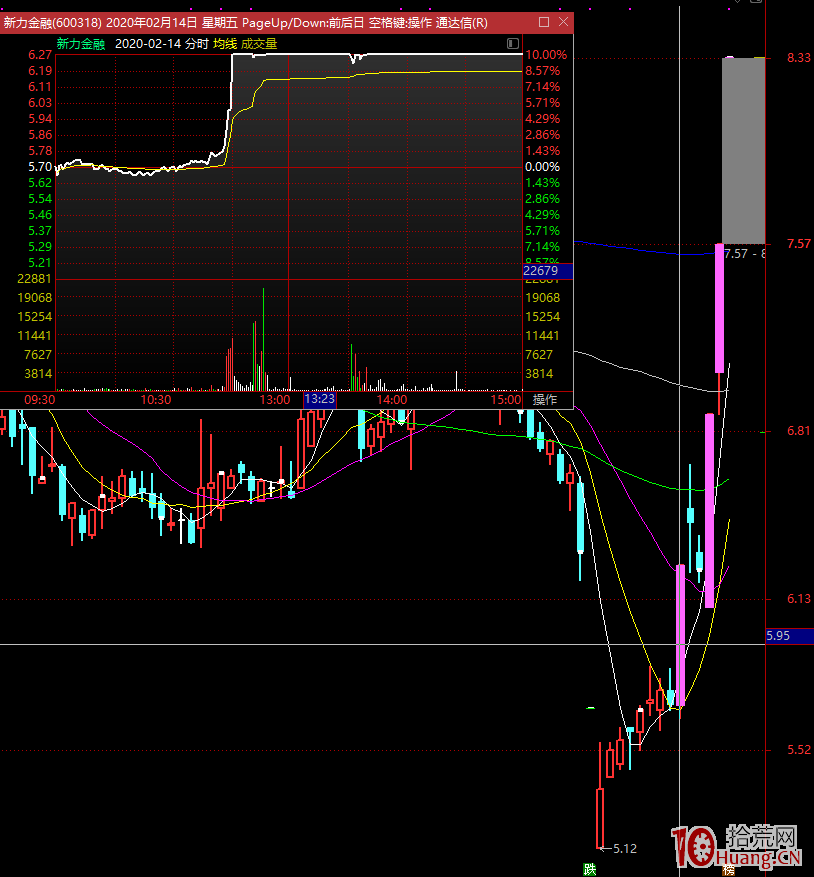The width and height of the screenshot is (814, 877).
Task: Open the 操作 menu in popup
Action: (x=545, y=399)
